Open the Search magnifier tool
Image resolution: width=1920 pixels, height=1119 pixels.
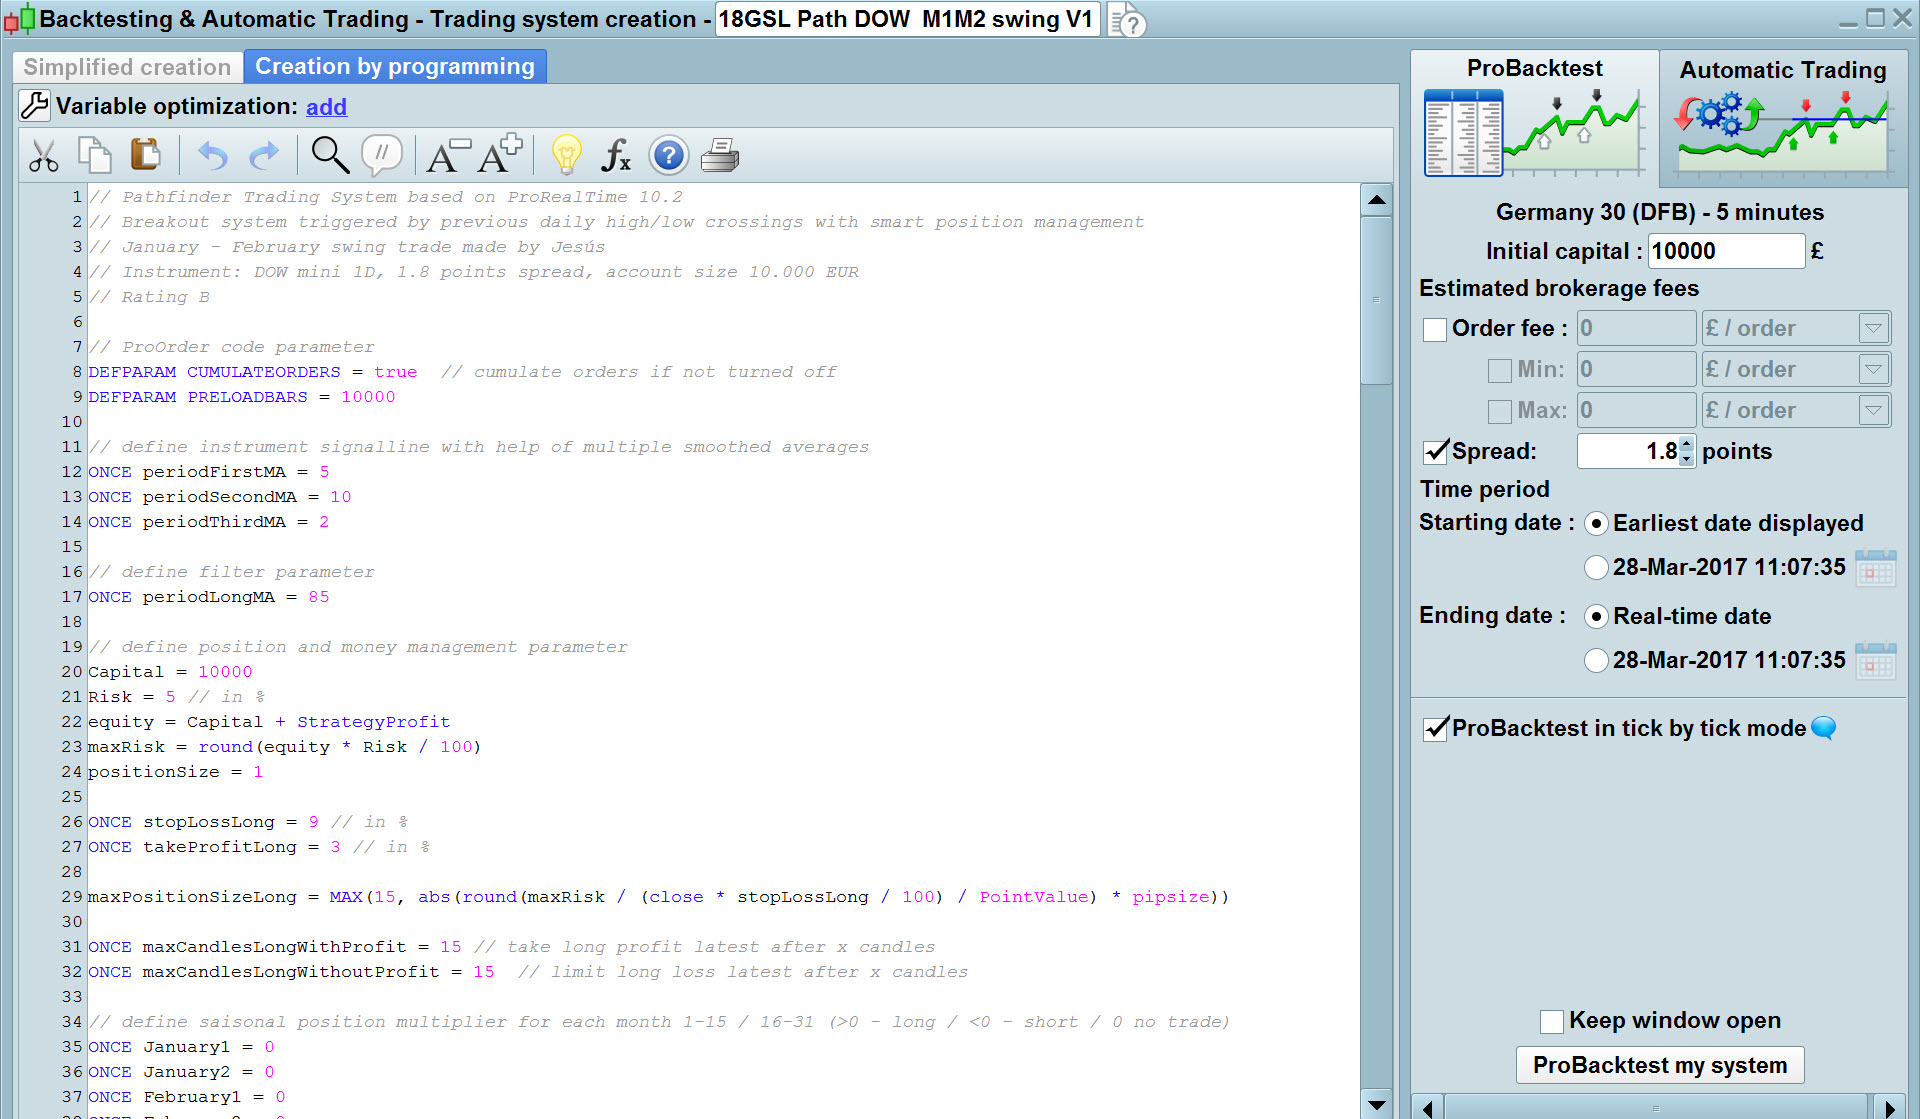(329, 156)
